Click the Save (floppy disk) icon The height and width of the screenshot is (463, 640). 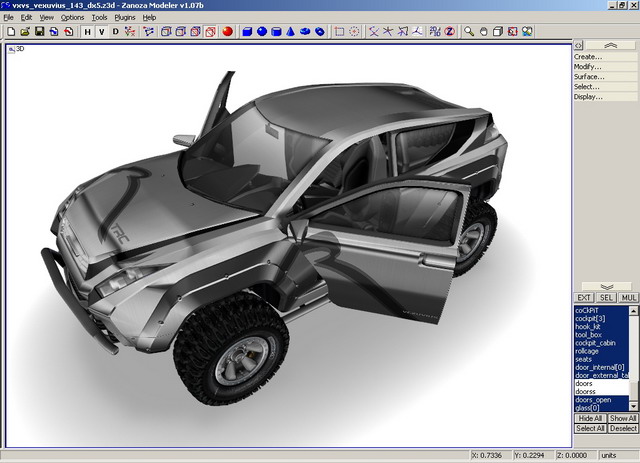click(39, 32)
